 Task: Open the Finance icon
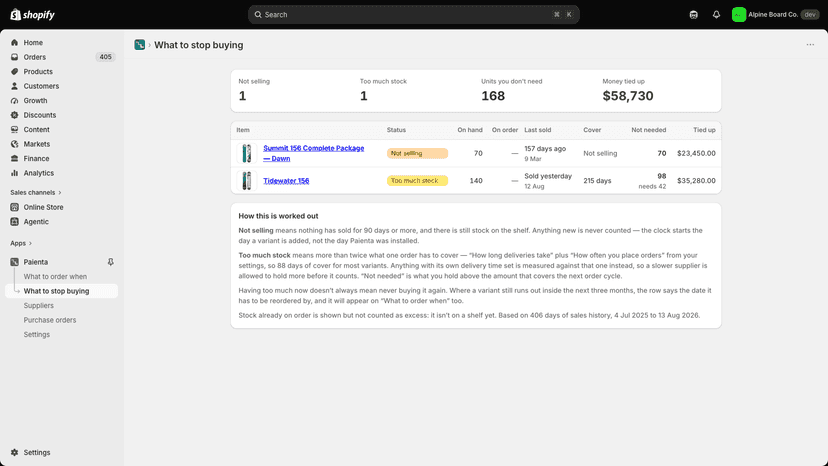tap(14, 159)
